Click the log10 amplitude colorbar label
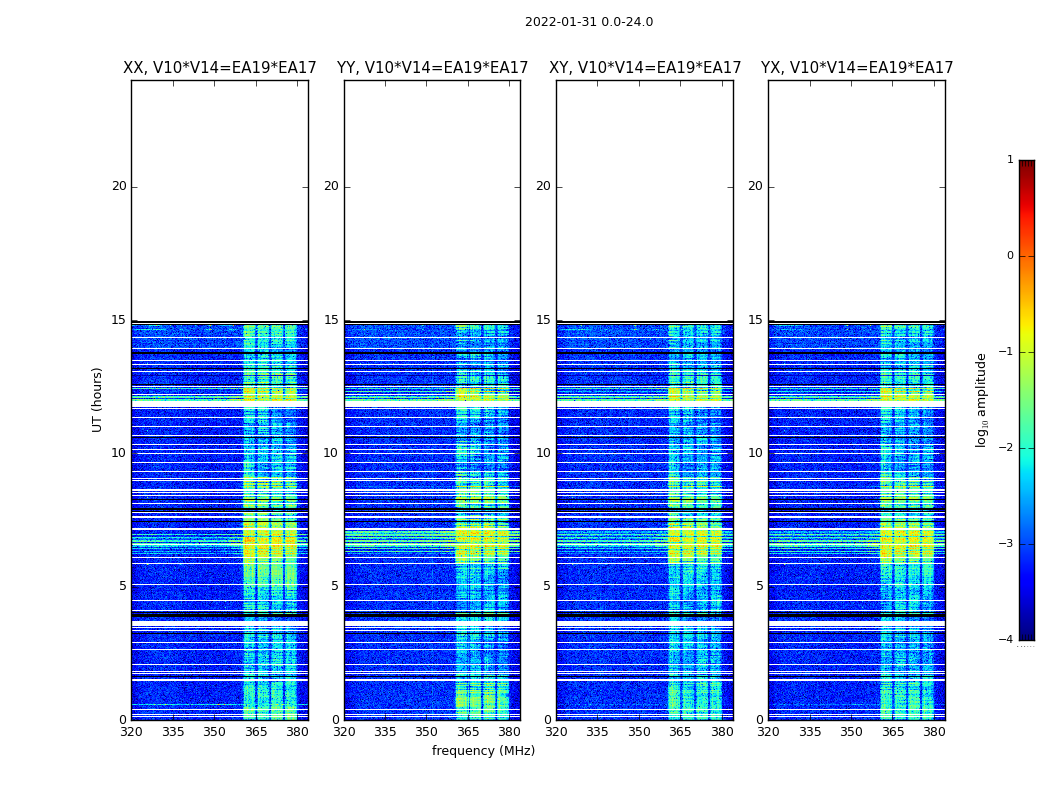Image resolution: width=1050 pixels, height=800 pixels. 981,400
